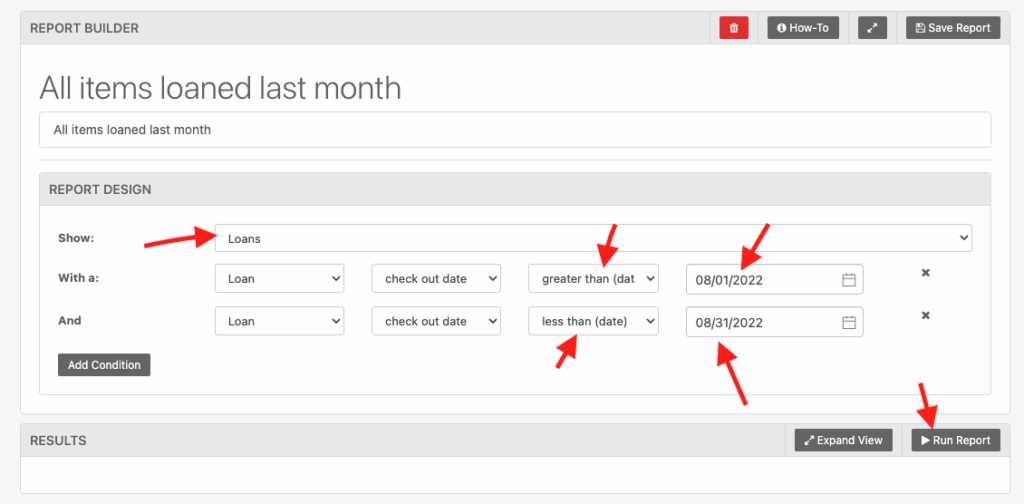Click the fullscreen expand arrows icon
Image resolution: width=1024 pixels, height=504 pixels.
pos(873,28)
